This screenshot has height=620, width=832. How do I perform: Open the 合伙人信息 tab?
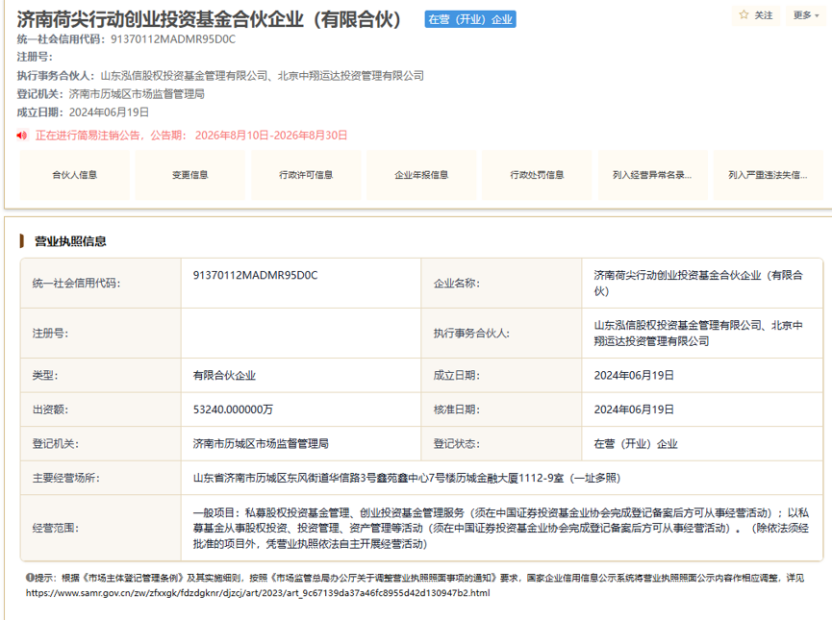(x=75, y=175)
